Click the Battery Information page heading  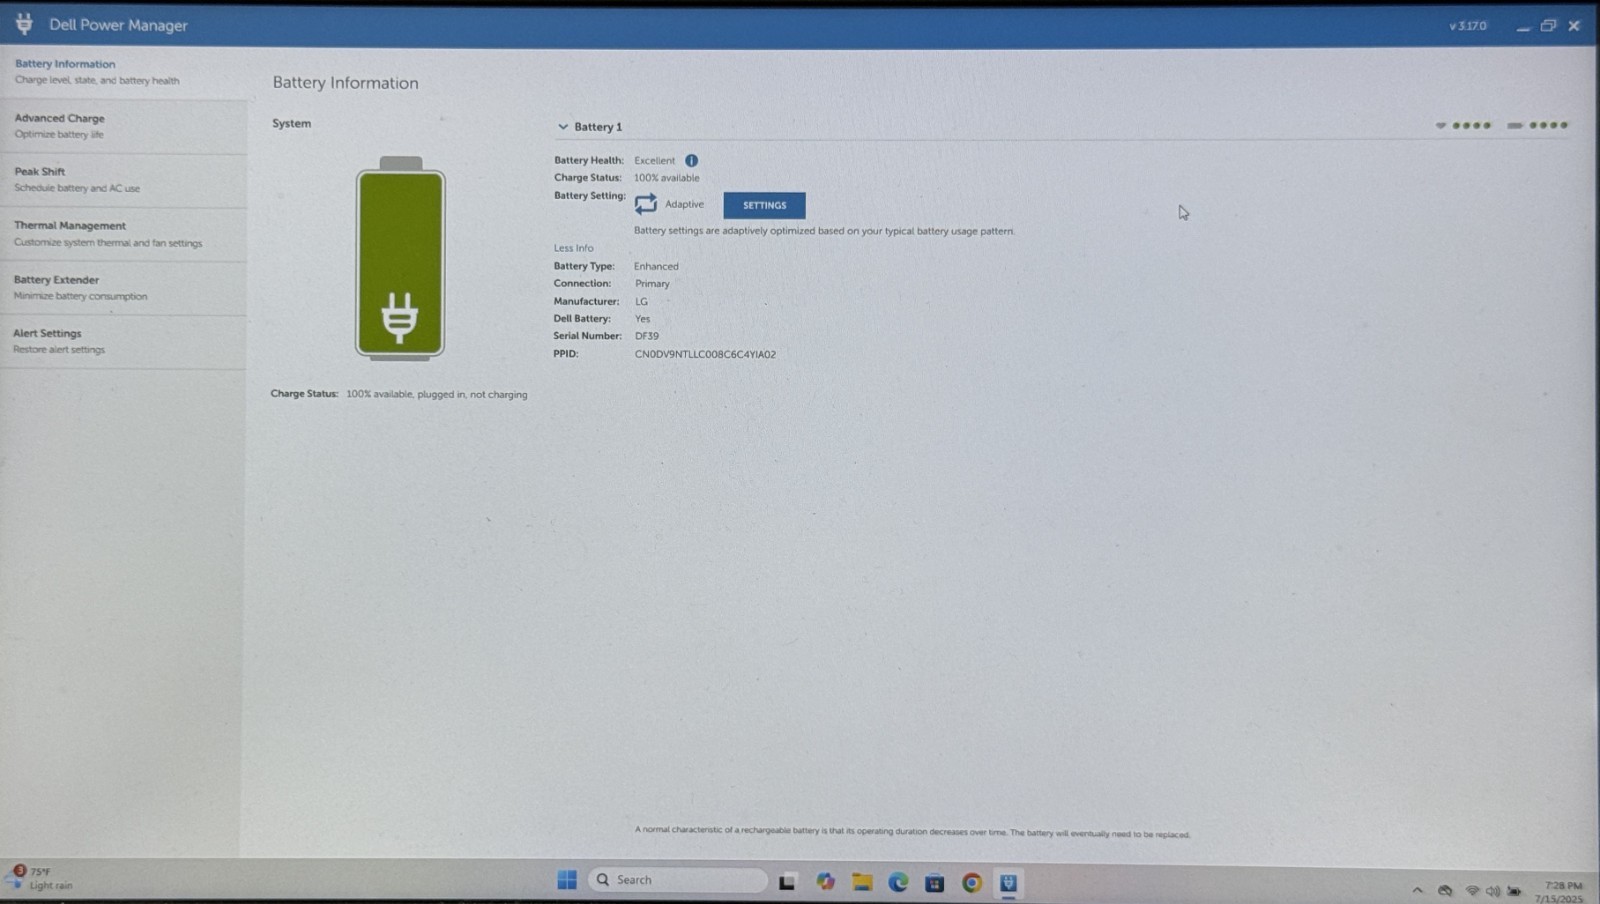(x=346, y=83)
